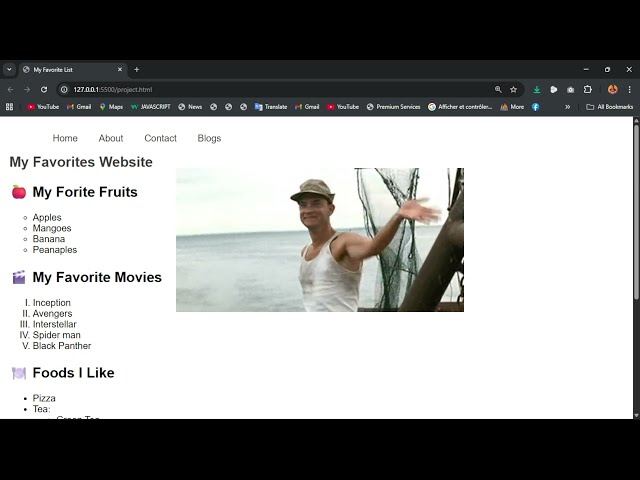The width and height of the screenshot is (640, 480).
Task: Go to the Home nav link
Action: [x=65, y=138]
